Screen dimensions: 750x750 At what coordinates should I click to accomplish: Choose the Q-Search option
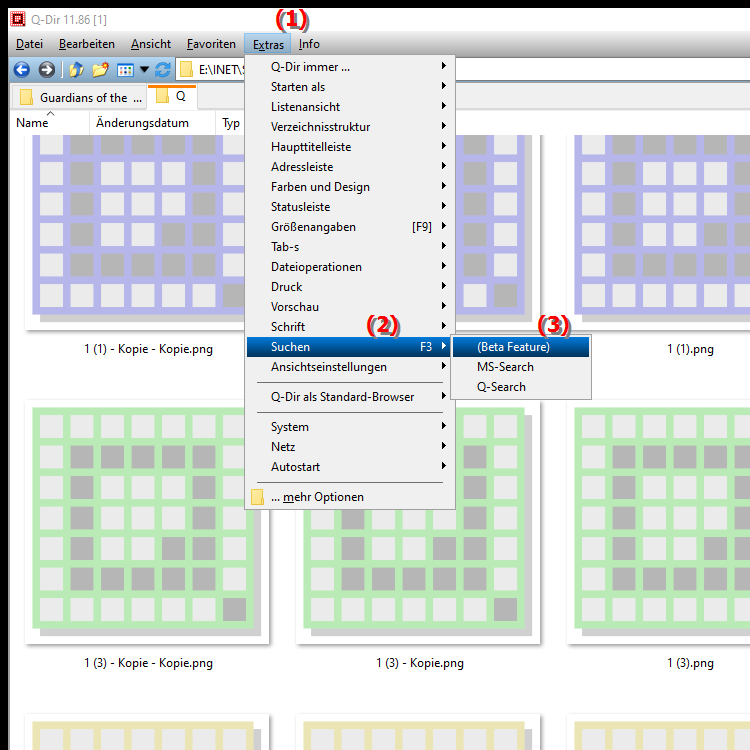coord(521,387)
